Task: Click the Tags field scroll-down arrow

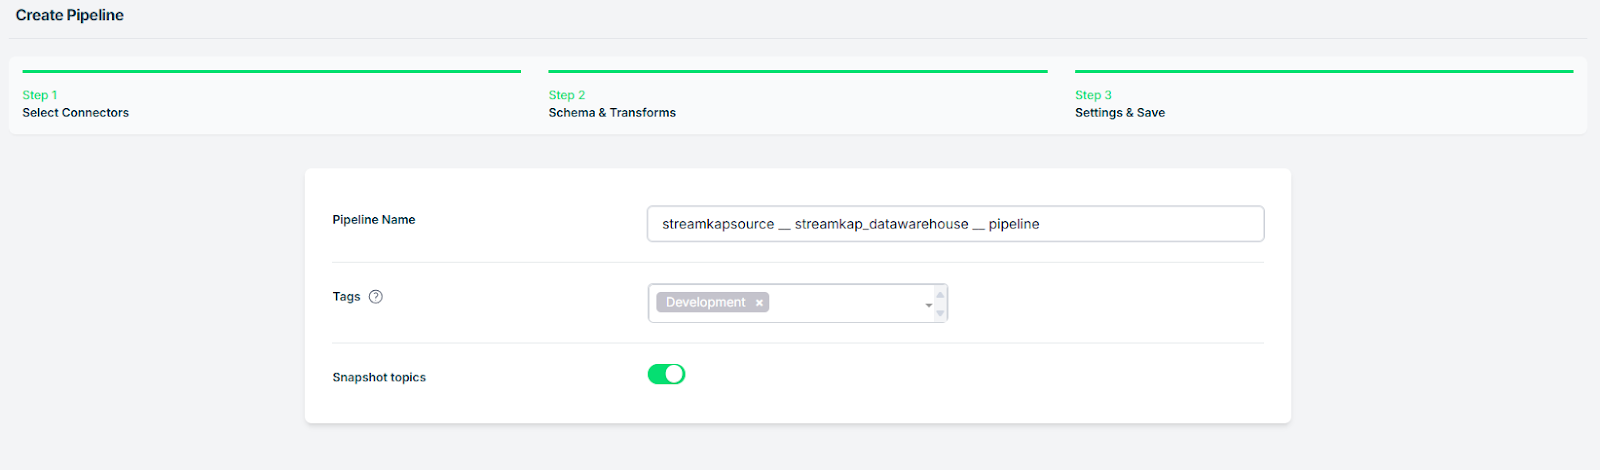Action: (x=940, y=313)
